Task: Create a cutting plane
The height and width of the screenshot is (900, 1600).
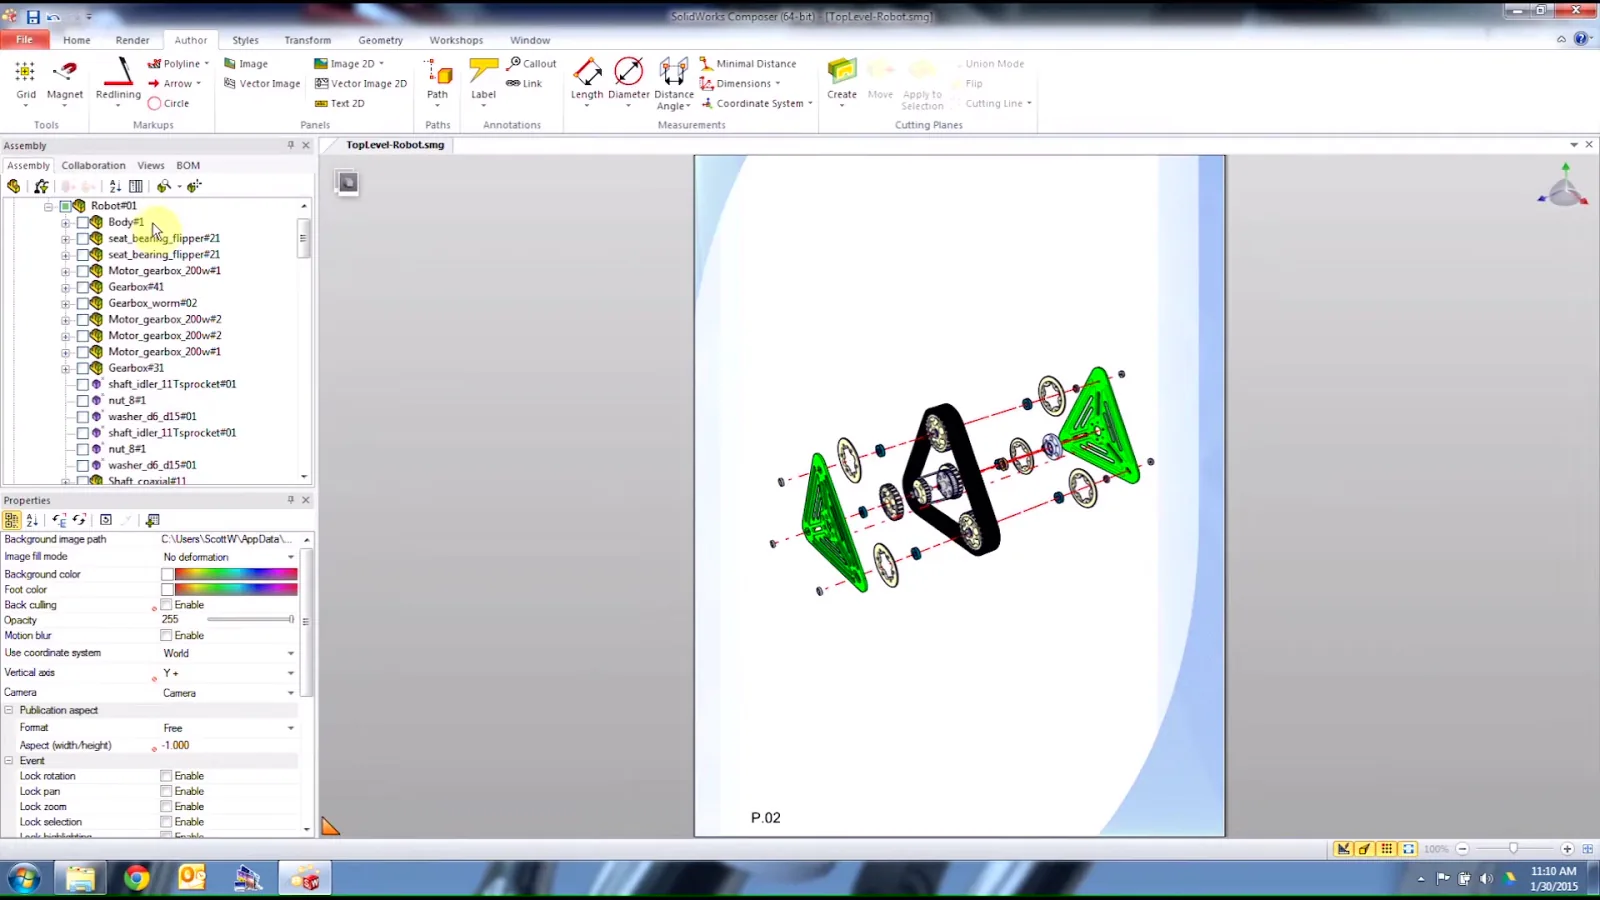Action: [842, 81]
